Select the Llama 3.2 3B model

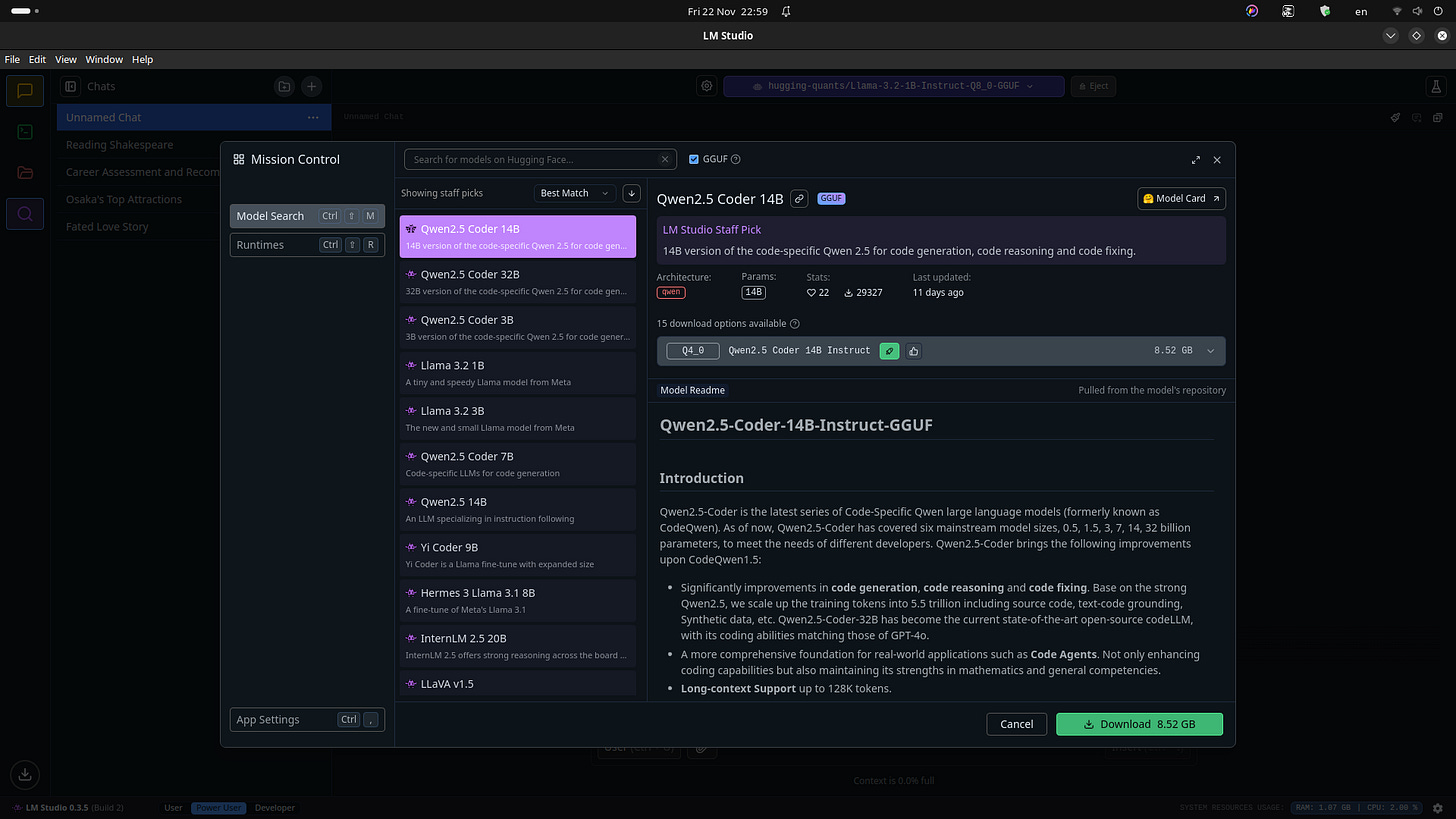[517, 419]
